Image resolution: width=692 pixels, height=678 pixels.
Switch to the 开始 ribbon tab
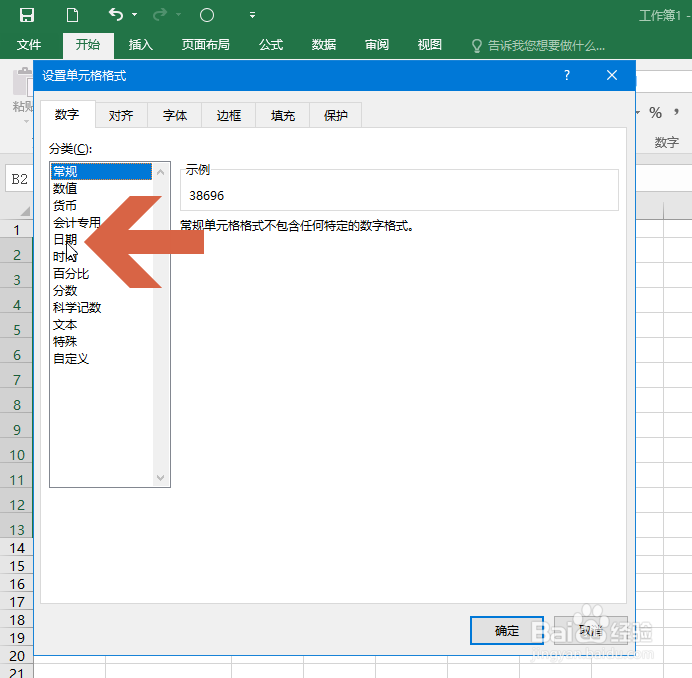coord(88,45)
